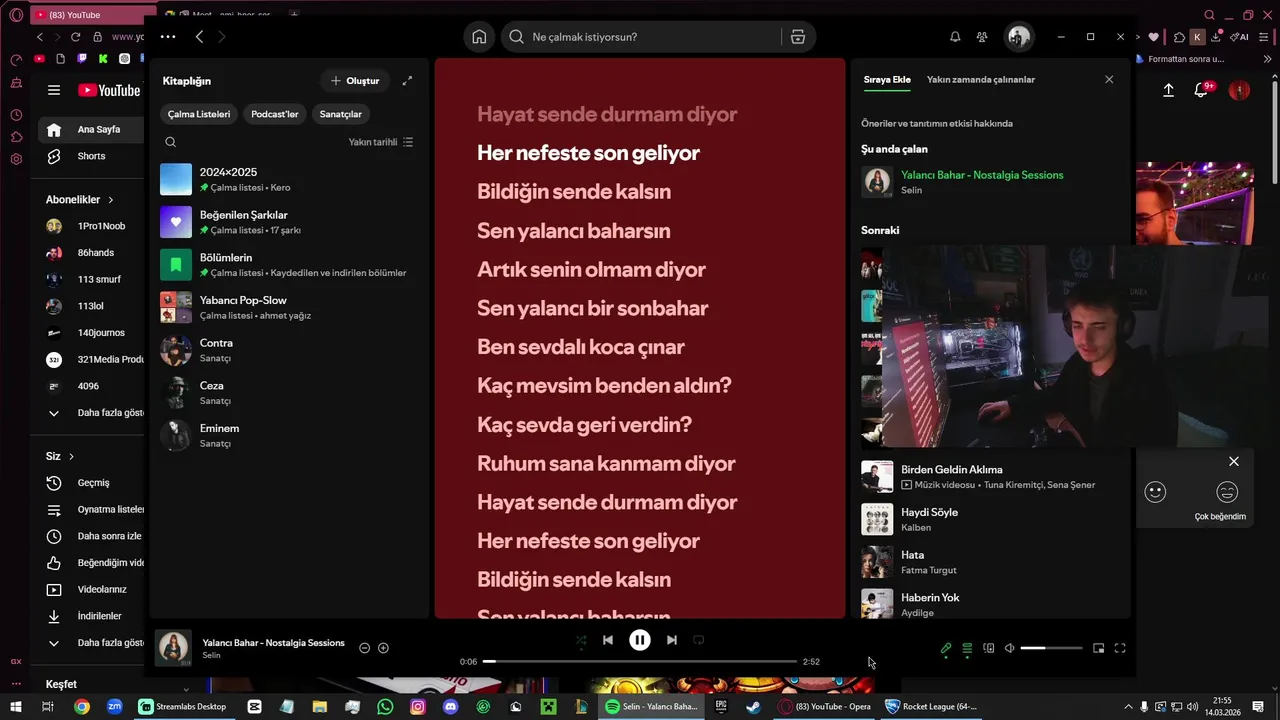Open Selin artist link in player bar

[x=211, y=656]
